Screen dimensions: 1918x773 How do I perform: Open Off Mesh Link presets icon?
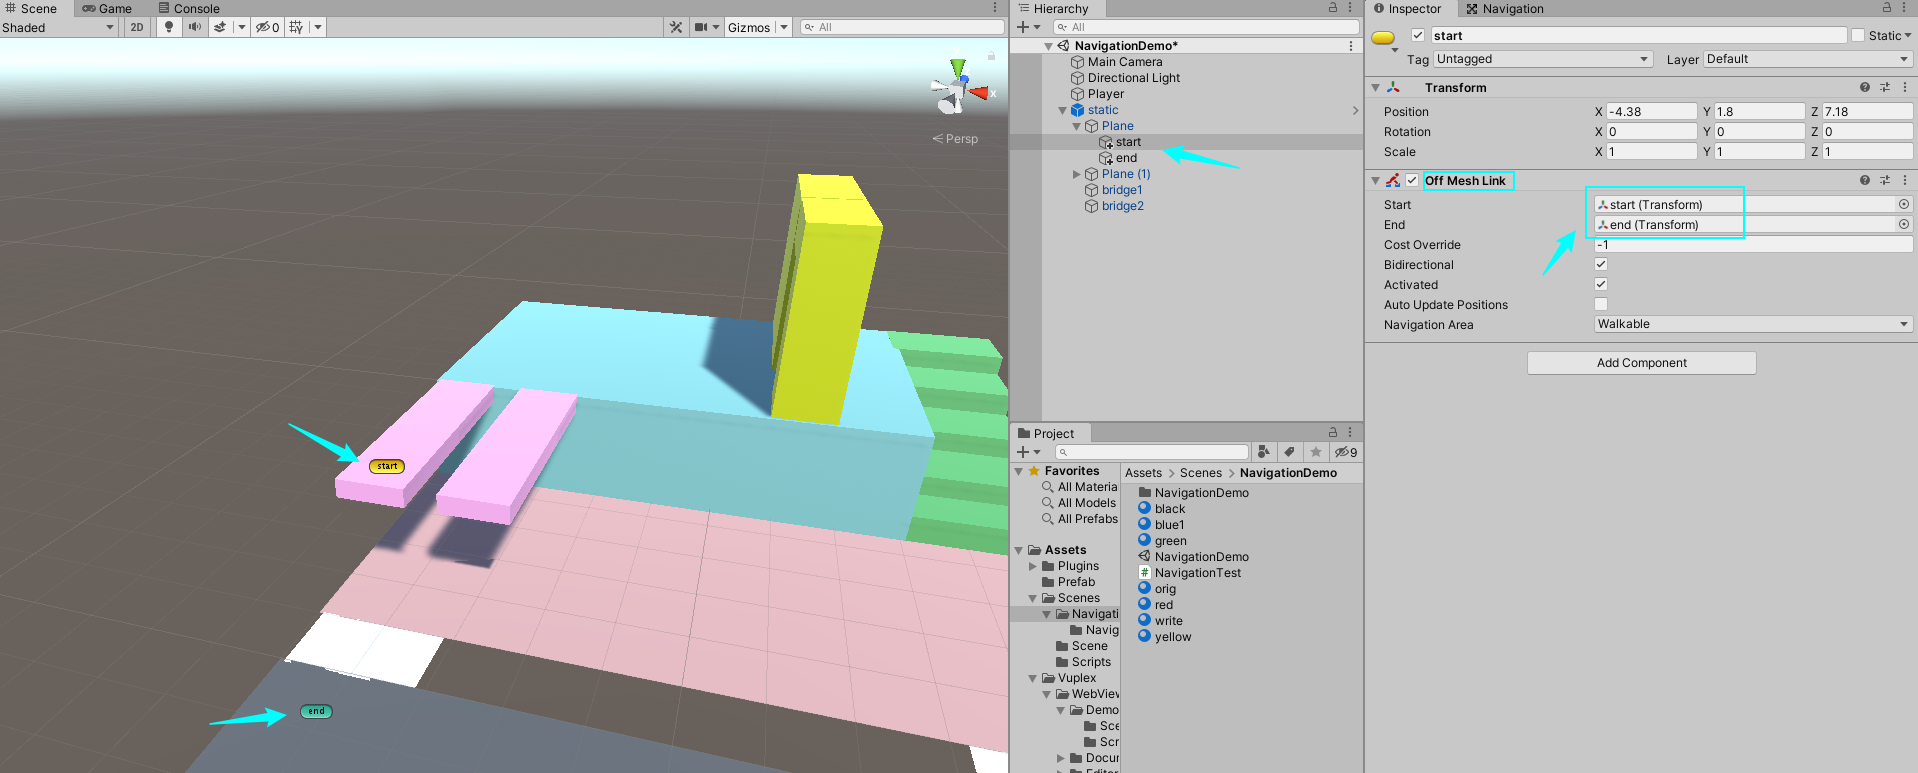(1885, 180)
